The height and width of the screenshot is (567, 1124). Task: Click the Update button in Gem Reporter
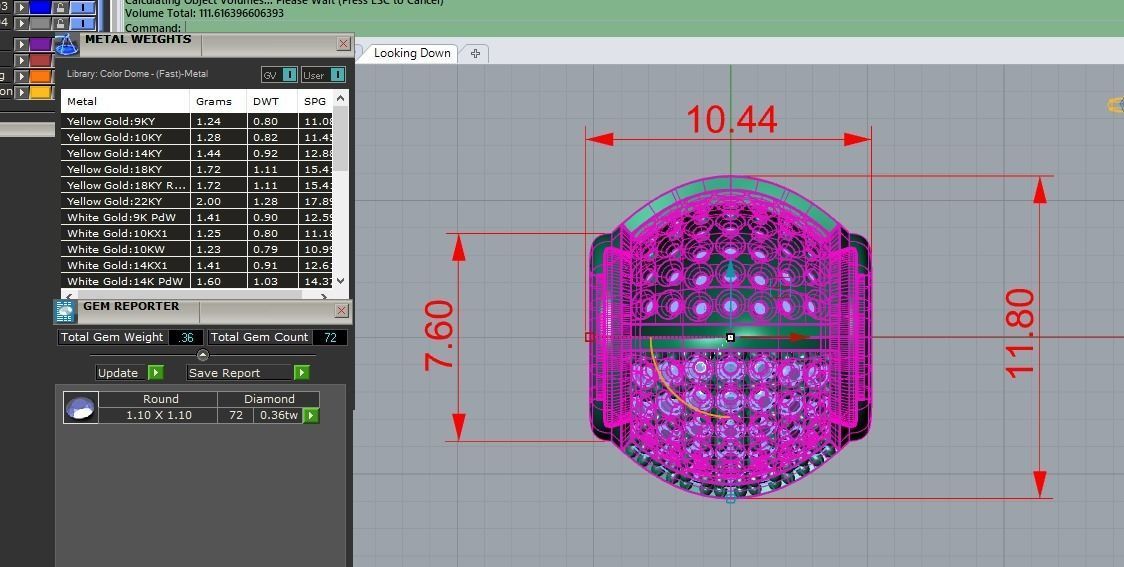[121, 373]
